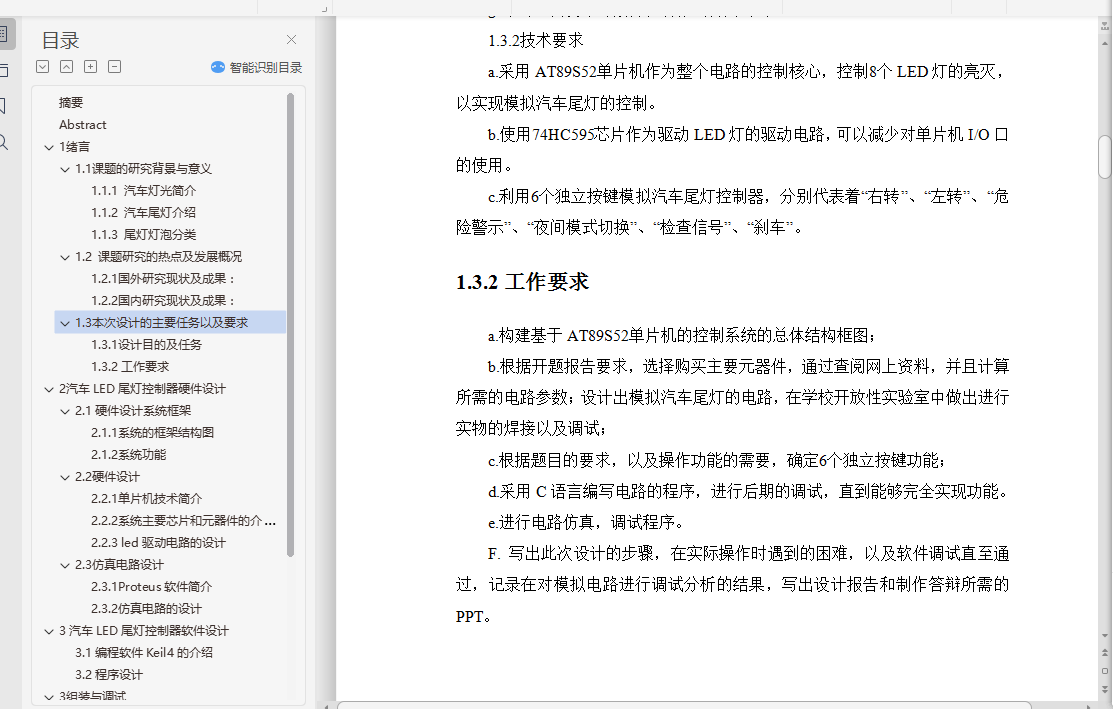Screen dimensions: 1113x709
Task: Go to 1.3.2 工作要求 in outline
Action: (x=130, y=366)
